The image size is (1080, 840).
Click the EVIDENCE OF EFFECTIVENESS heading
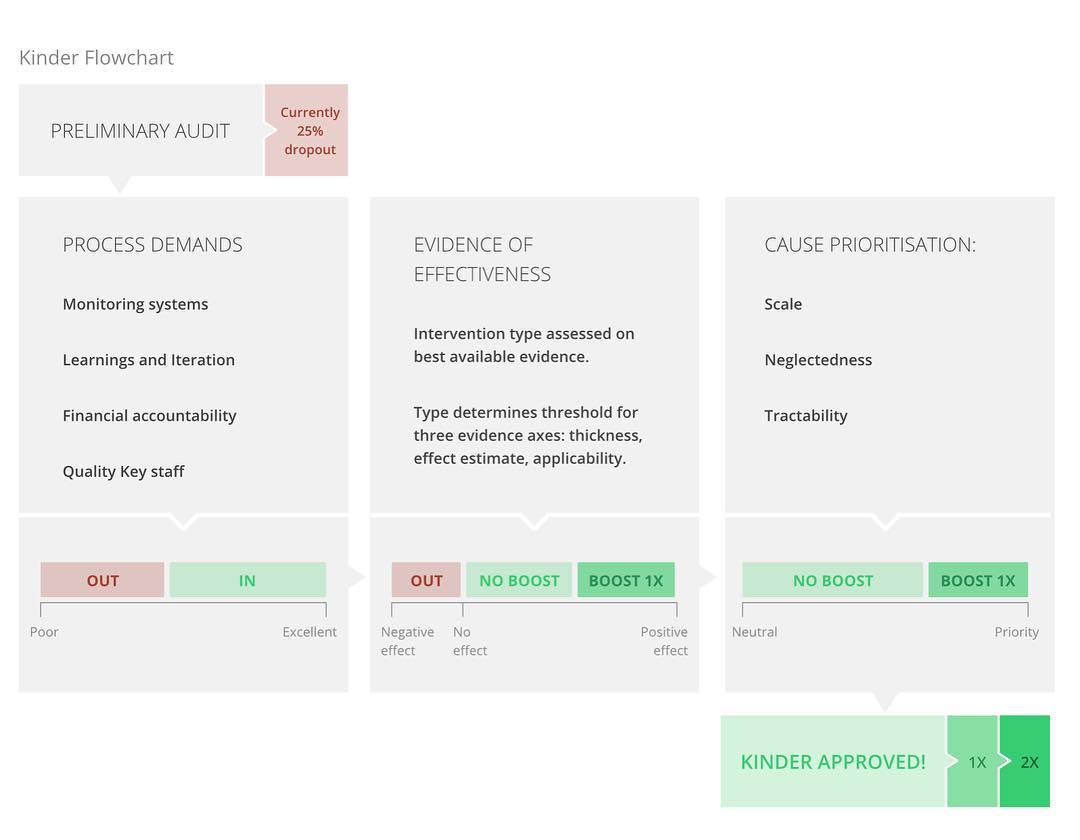point(482,259)
